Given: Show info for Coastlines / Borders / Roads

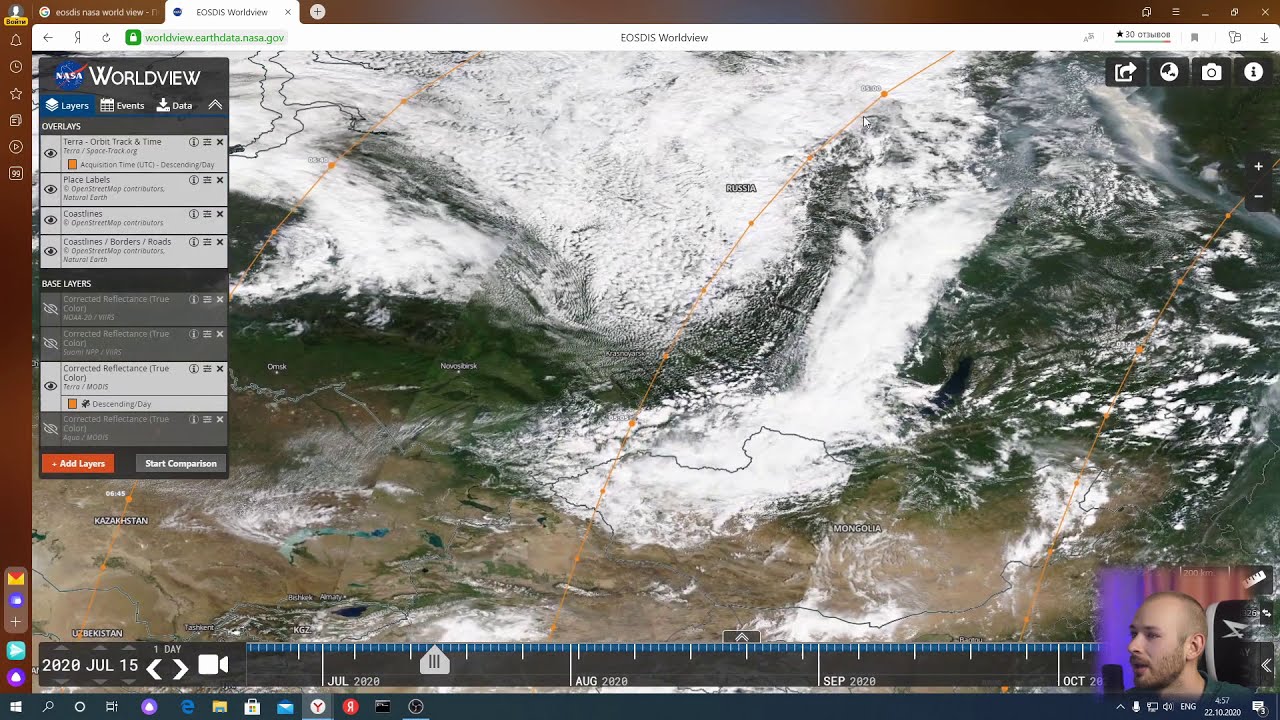Looking at the screenshot, I should 194,242.
